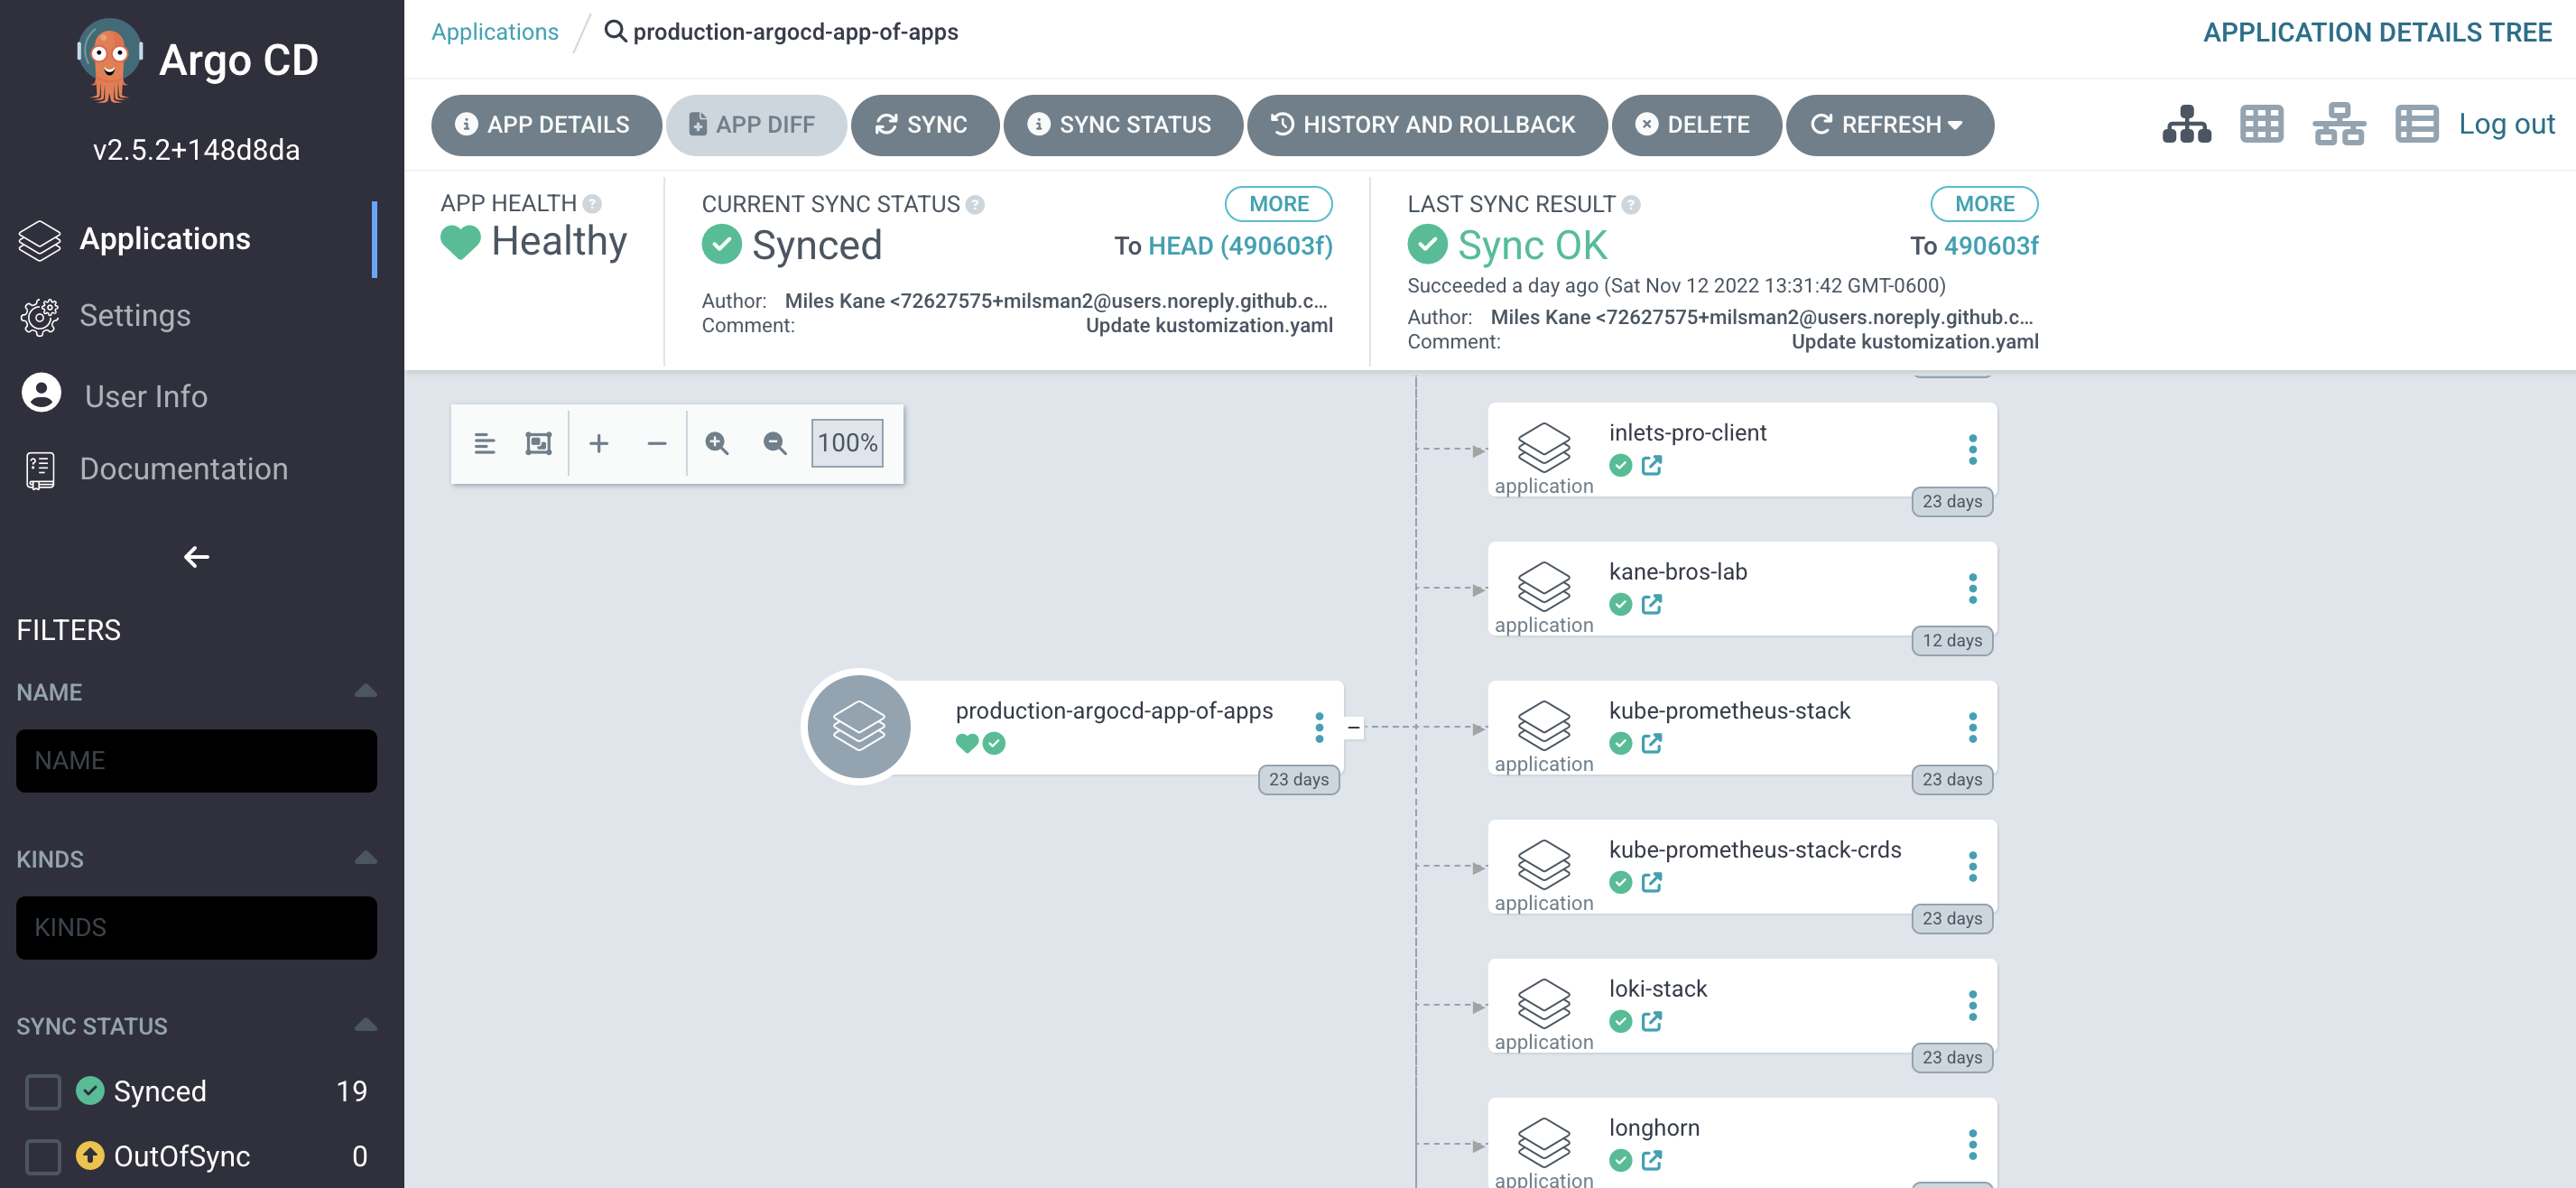The width and height of the screenshot is (2576, 1188).
Task: Click the HISTORY AND ROLLBACK button
Action: (1426, 125)
